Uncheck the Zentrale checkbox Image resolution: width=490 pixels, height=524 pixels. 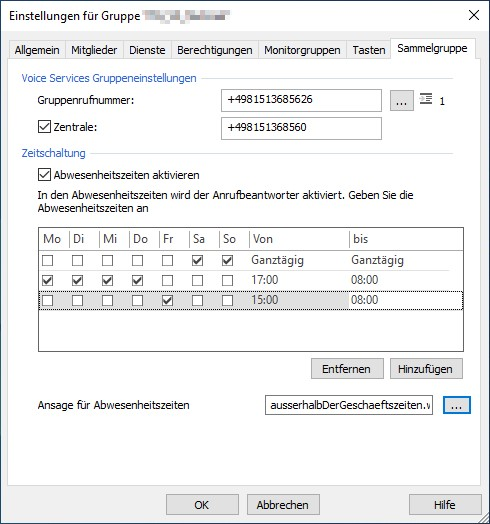click(44, 127)
